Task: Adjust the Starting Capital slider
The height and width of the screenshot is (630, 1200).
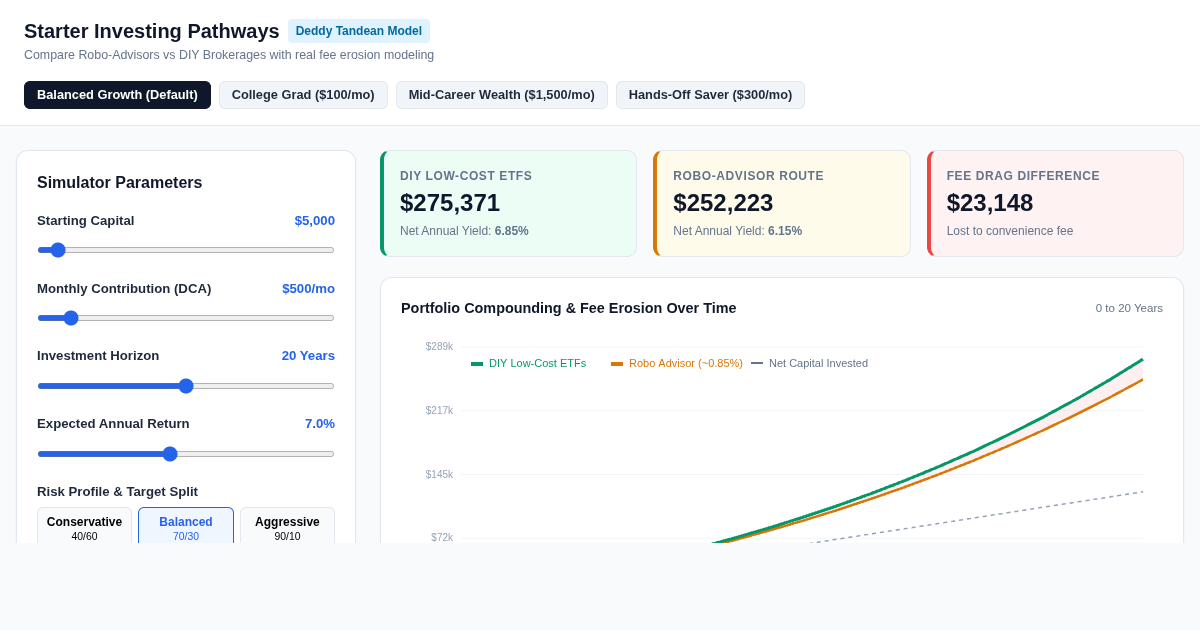Action: 186,250
